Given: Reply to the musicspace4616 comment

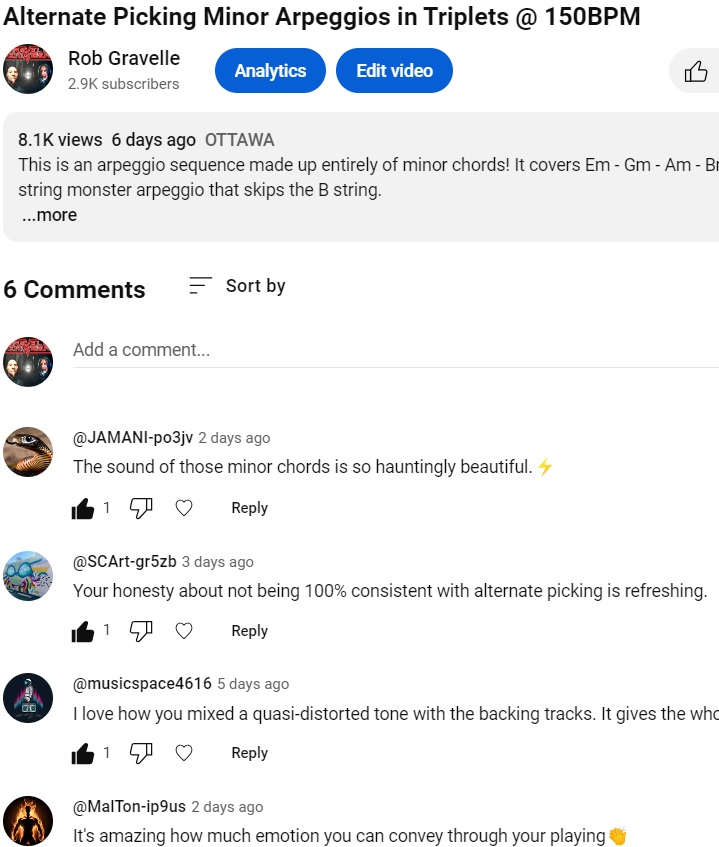Looking at the screenshot, I should click(x=249, y=753).
